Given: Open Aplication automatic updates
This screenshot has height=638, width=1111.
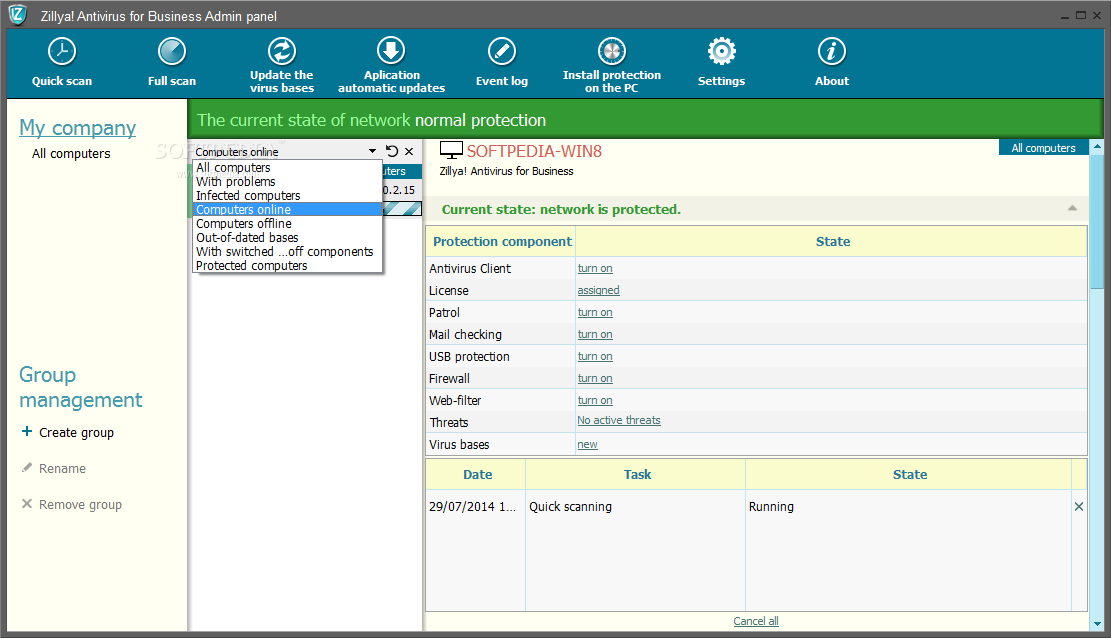Looking at the screenshot, I should (391, 65).
